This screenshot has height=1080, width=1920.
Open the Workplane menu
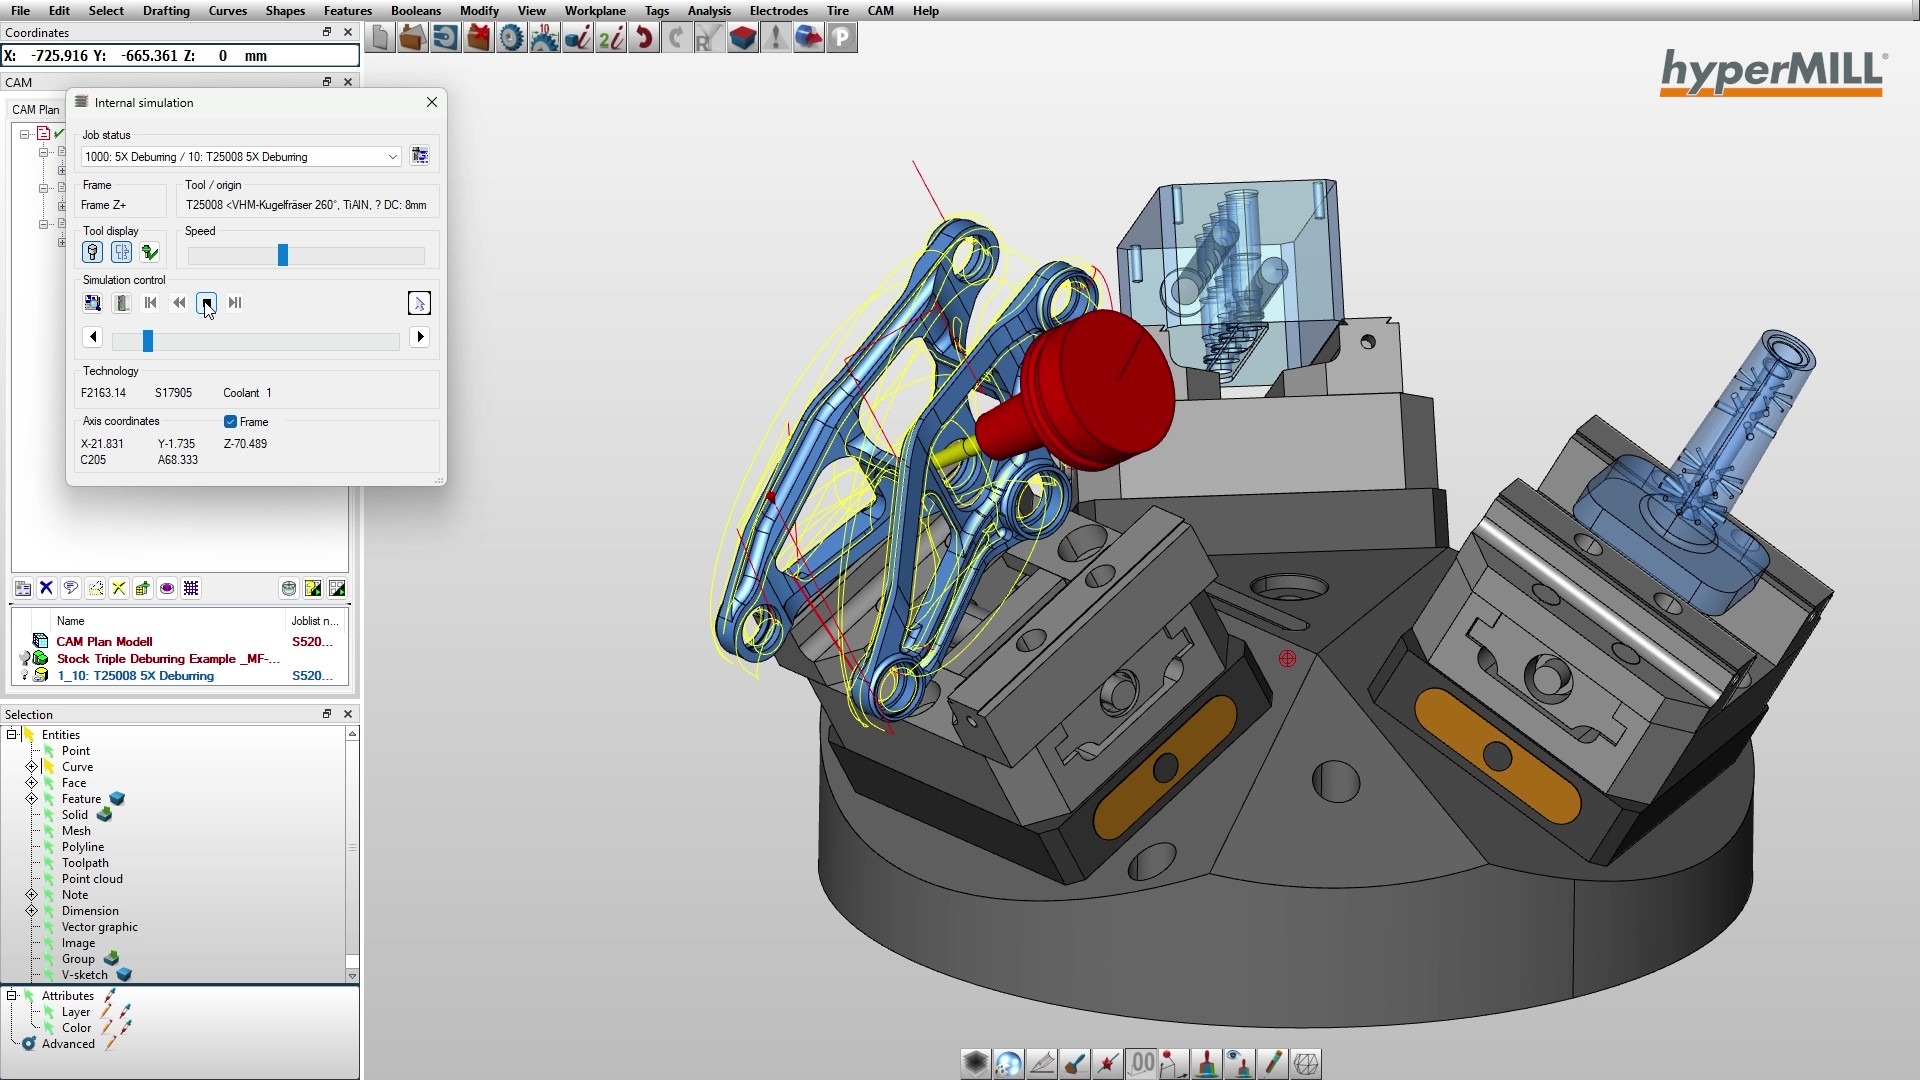tap(595, 11)
